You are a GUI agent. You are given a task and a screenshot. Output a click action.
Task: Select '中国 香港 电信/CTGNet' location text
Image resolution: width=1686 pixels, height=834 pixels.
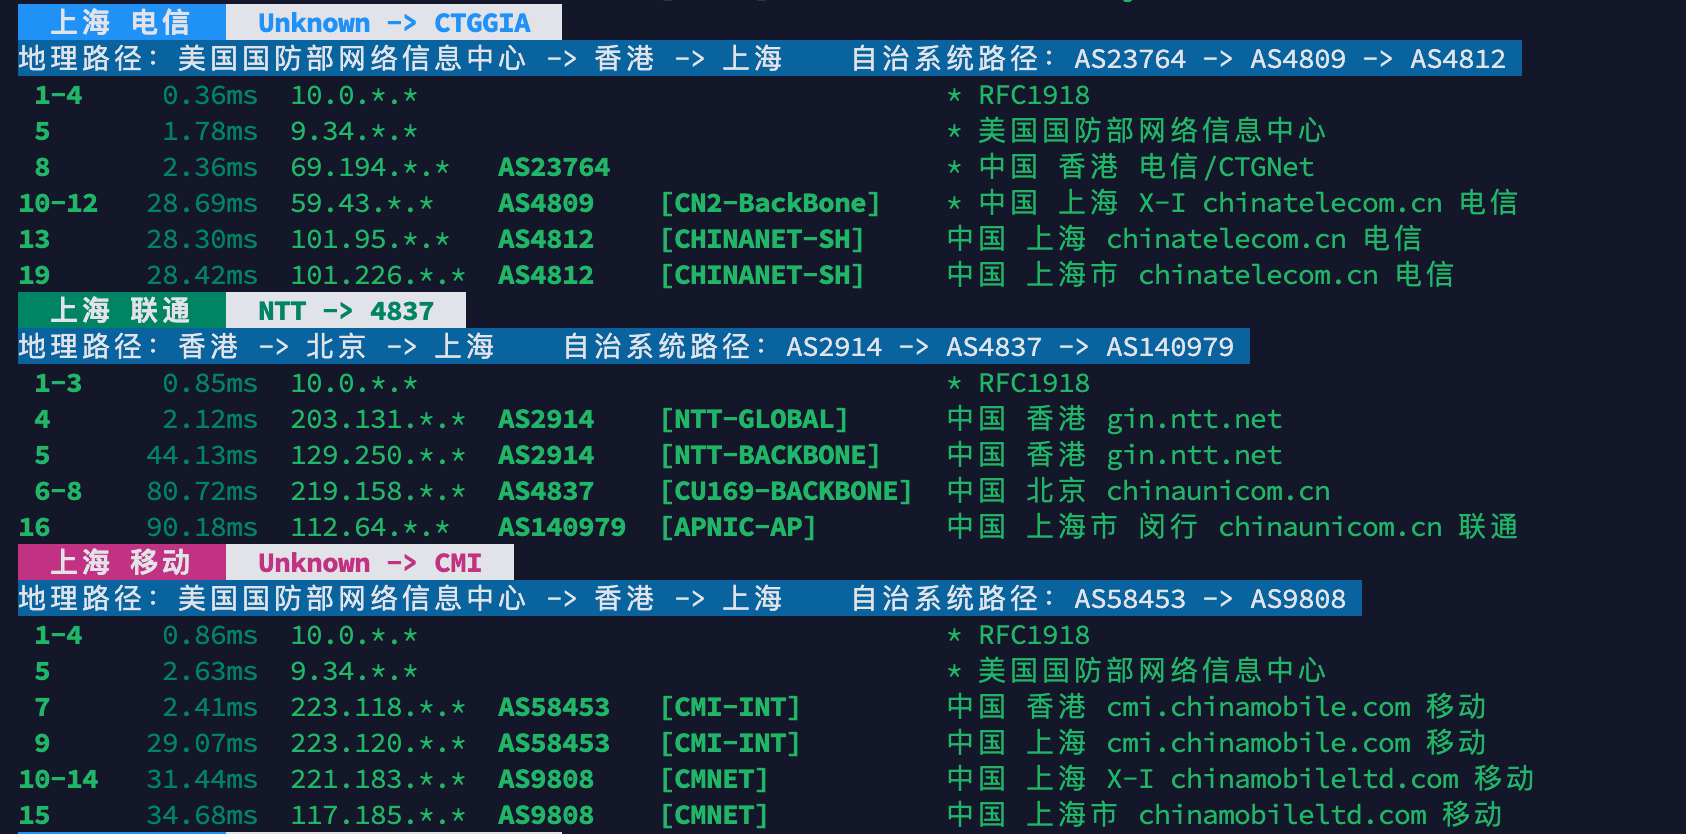pos(1146,166)
